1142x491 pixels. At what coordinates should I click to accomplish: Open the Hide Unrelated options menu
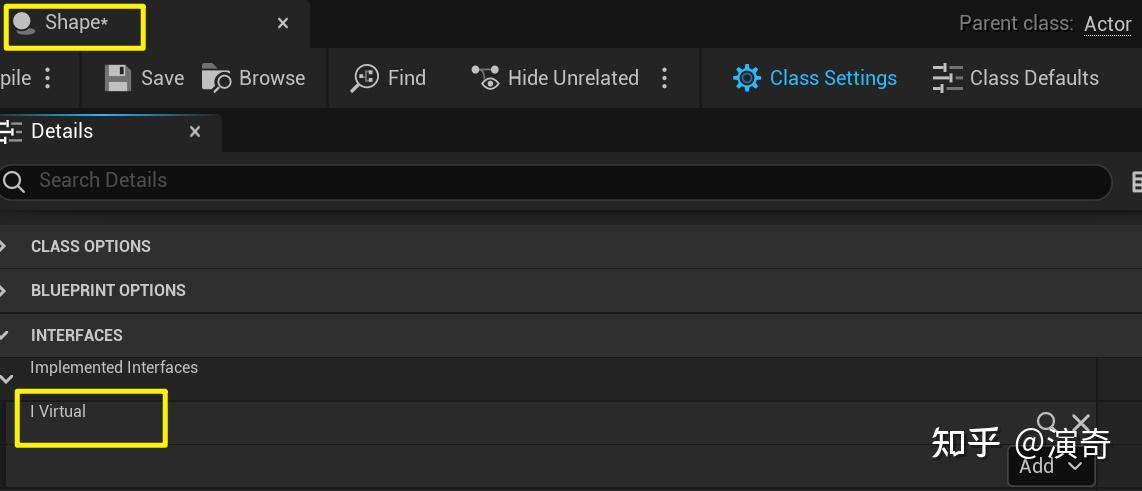[665, 78]
